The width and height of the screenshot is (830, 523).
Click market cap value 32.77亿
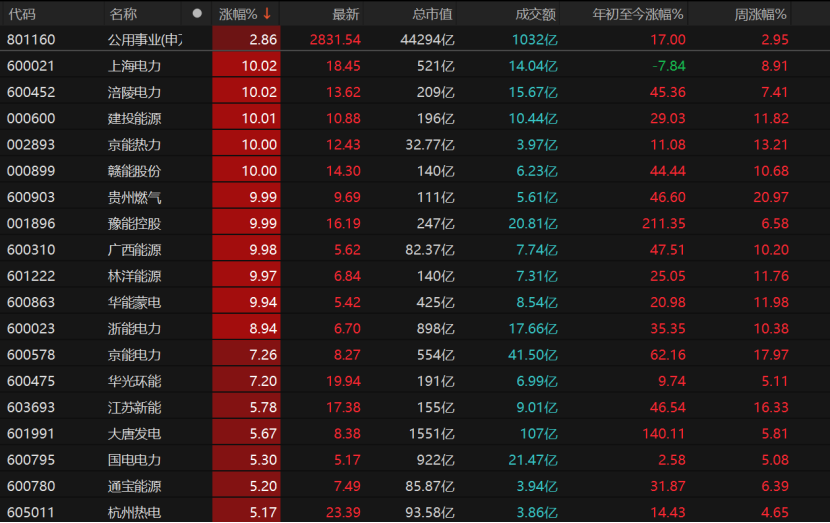[430, 145]
